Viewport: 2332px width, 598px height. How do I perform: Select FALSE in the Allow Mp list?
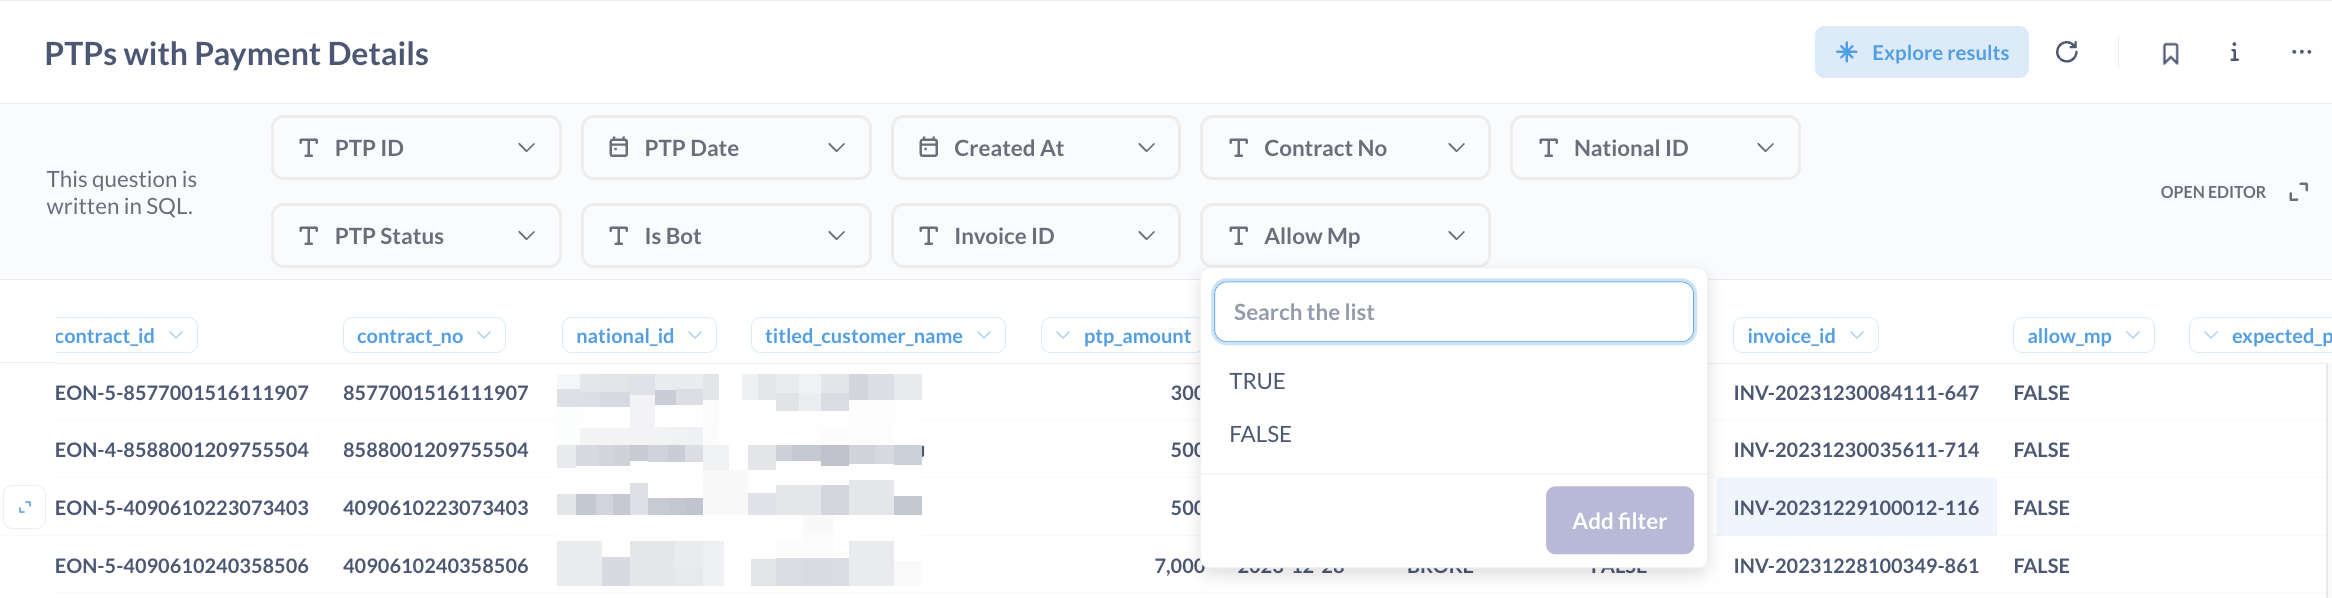1260,434
